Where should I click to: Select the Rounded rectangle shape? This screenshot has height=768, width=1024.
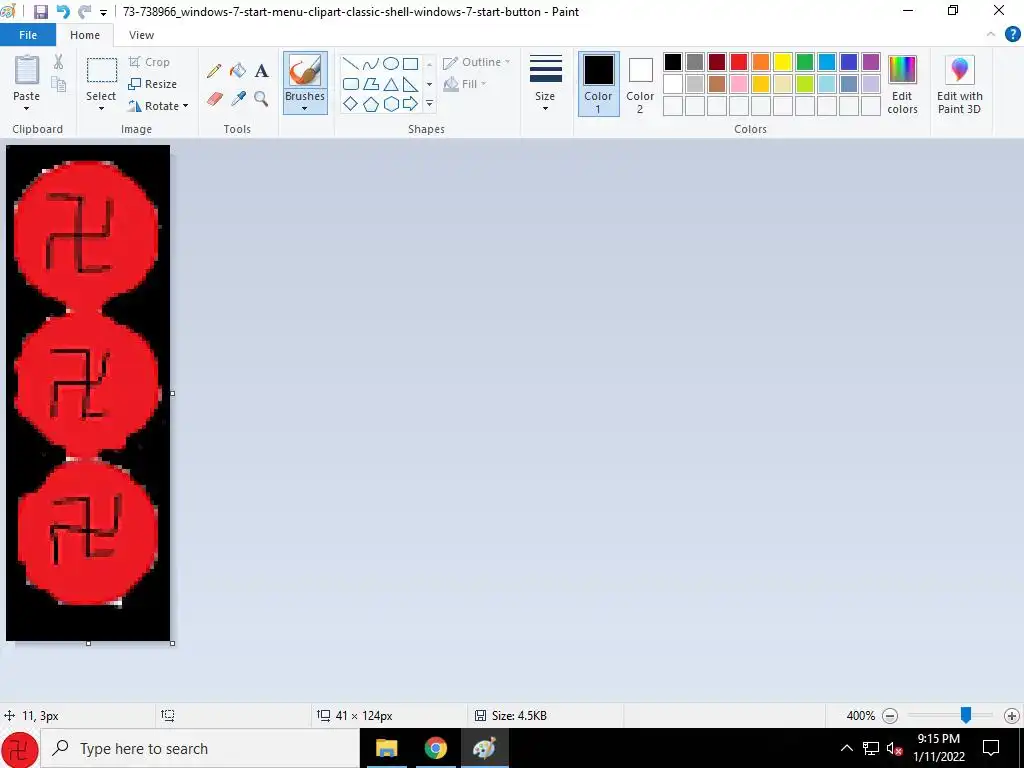pyautogui.click(x=351, y=84)
